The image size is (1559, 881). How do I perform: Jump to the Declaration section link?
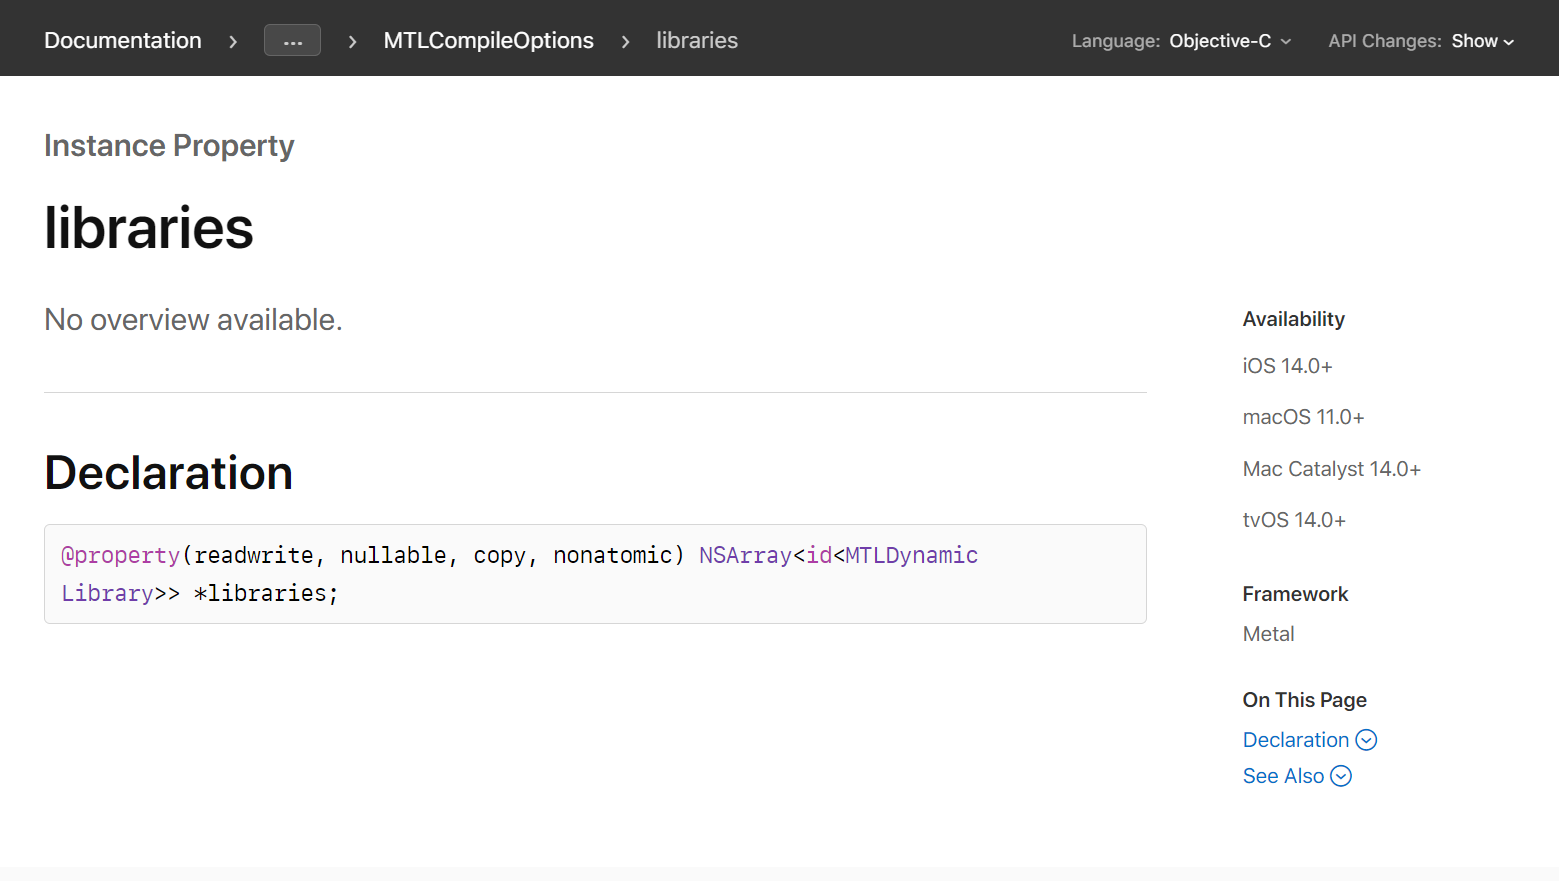pyautogui.click(x=1295, y=740)
